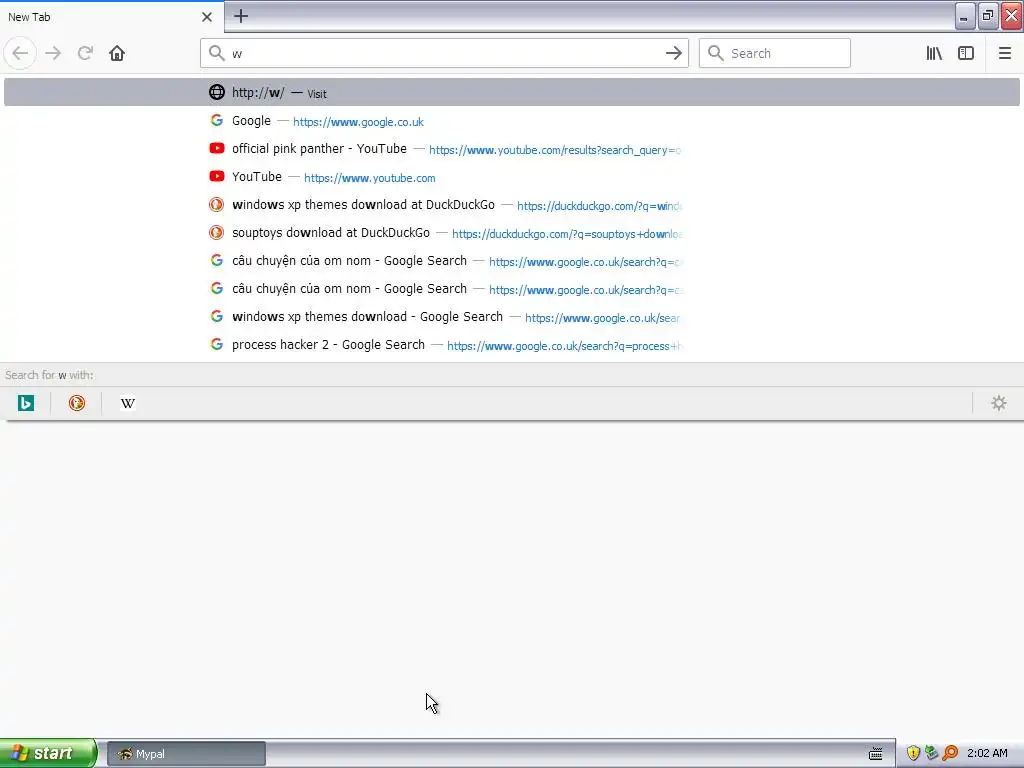Click the magnifier icon in the Search box
Viewport: 1024px width, 768px height.
click(x=716, y=53)
